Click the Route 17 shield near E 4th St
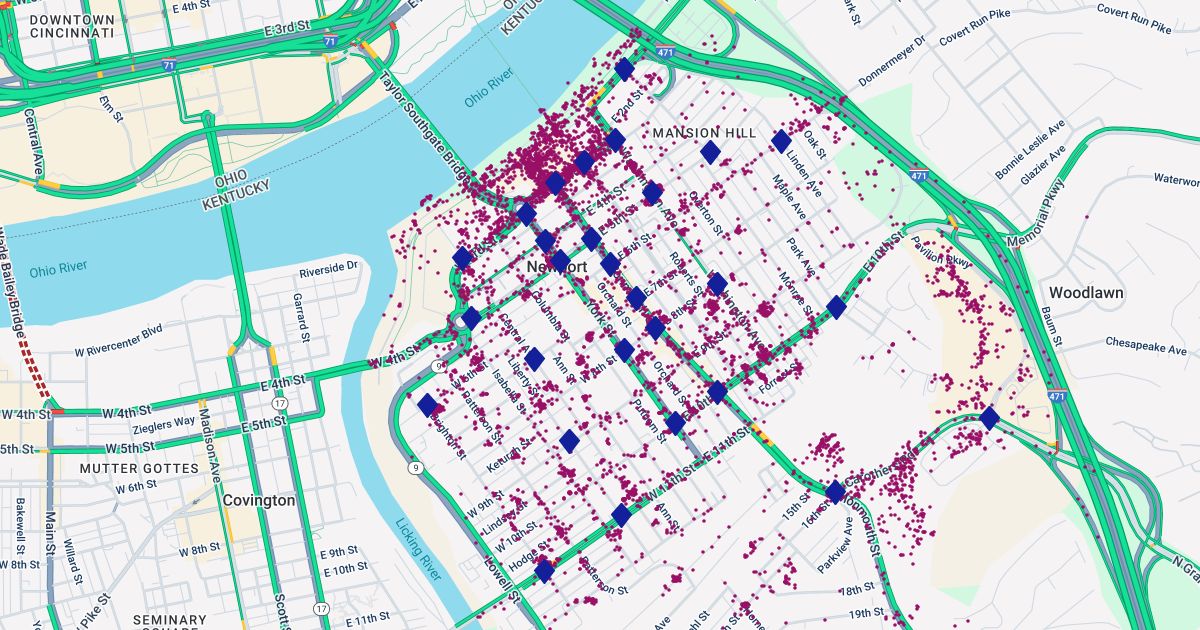The image size is (1200, 630). point(281,403)
